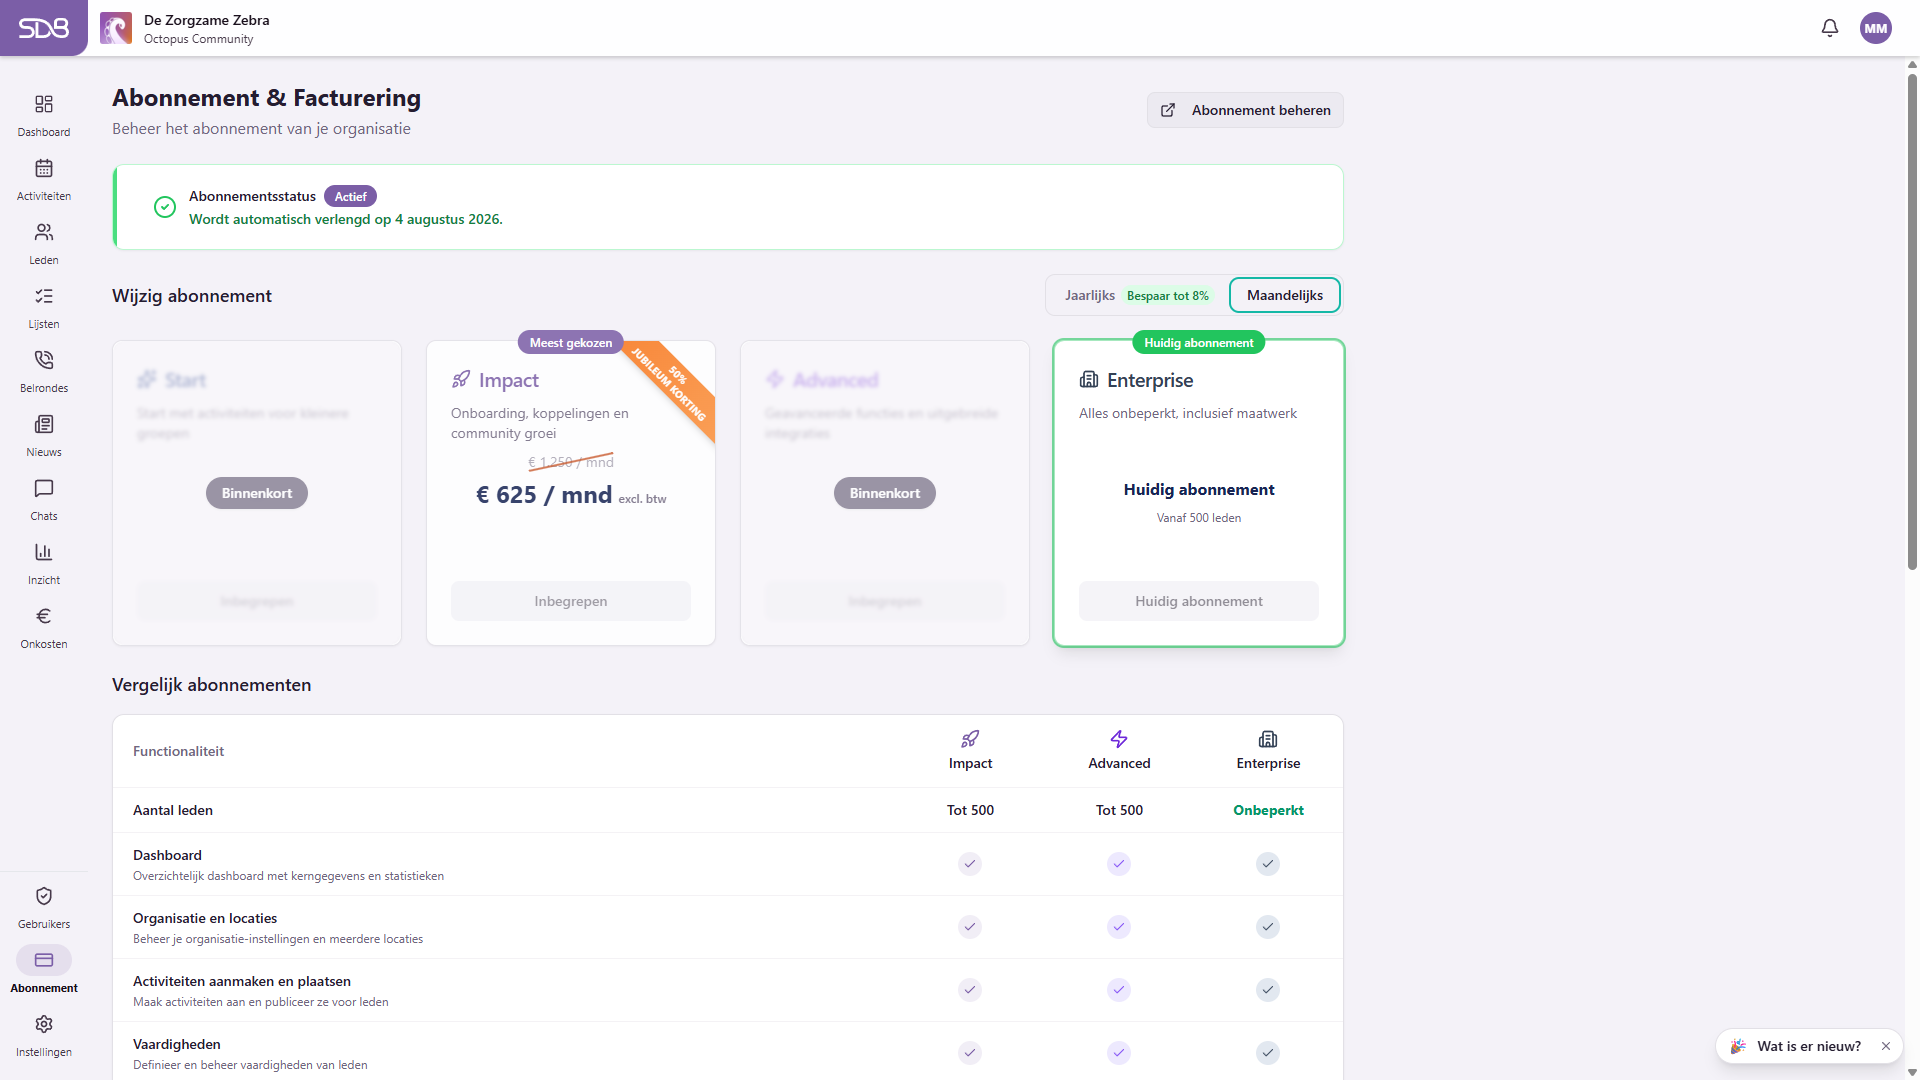
Task: Switch billing to Jaarlijks
Action: [1137, 295]
